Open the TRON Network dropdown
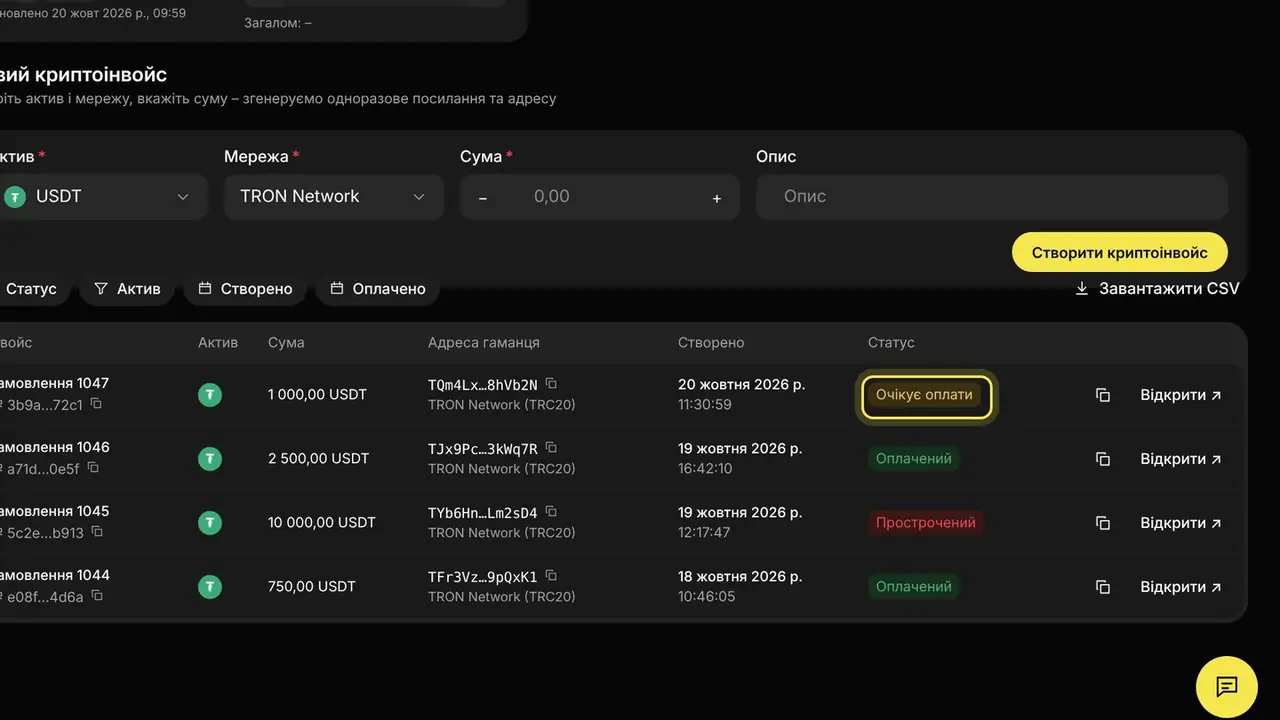 pos(334,197)
